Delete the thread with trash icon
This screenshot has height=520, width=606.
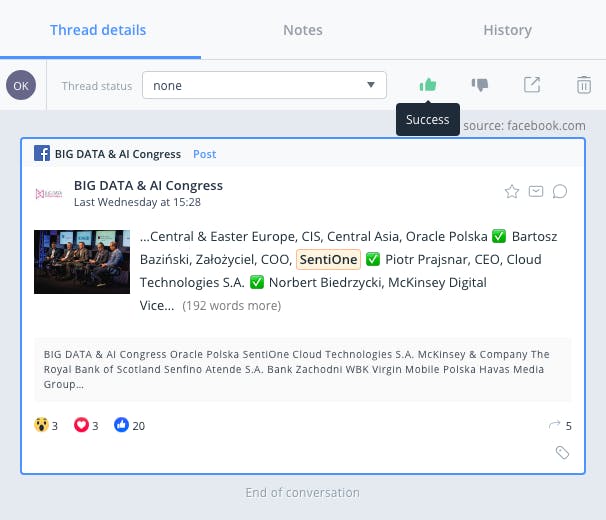[x=584, y=85]
